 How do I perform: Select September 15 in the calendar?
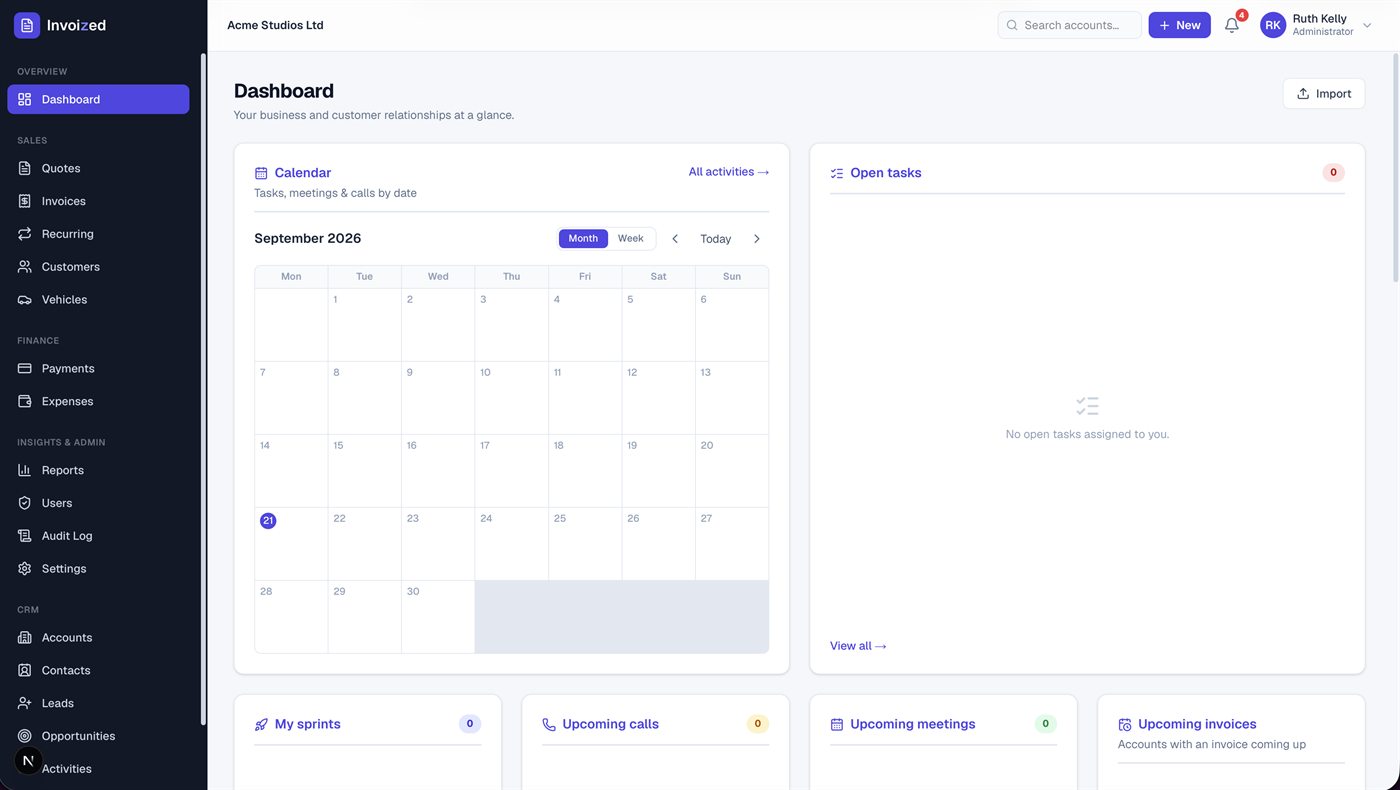point(364,470)
